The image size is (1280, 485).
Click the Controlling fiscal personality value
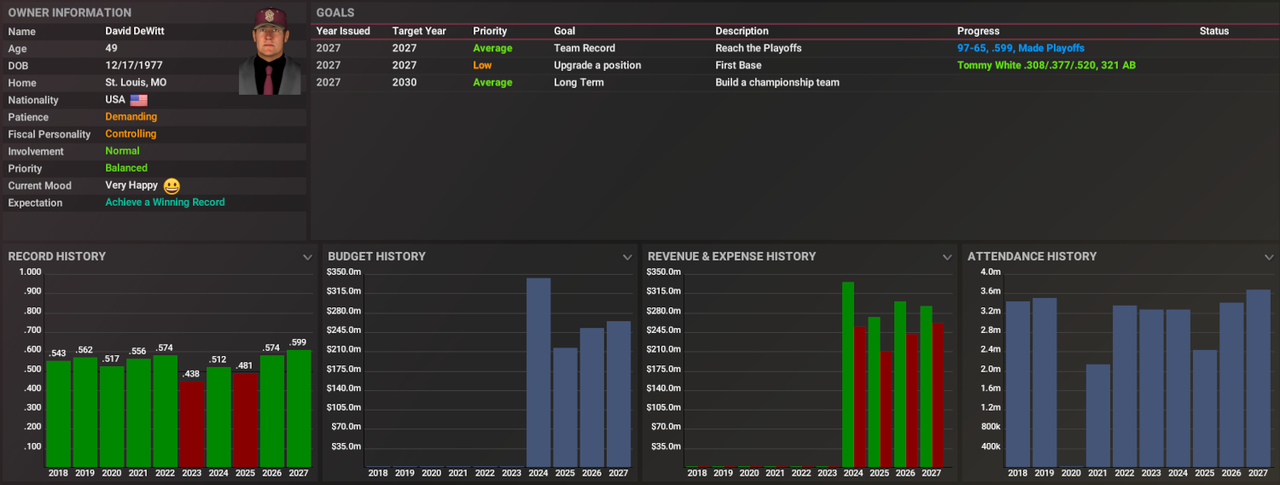click(x=131, y=134)
